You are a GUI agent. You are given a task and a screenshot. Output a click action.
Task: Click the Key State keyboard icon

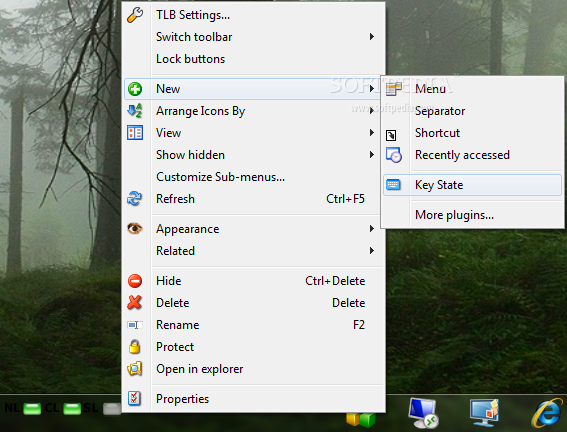393,185
